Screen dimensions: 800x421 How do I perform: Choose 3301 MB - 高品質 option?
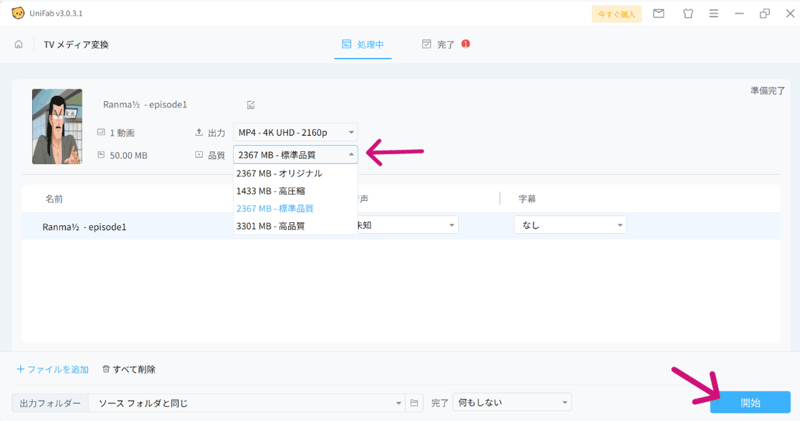[270, 226]
